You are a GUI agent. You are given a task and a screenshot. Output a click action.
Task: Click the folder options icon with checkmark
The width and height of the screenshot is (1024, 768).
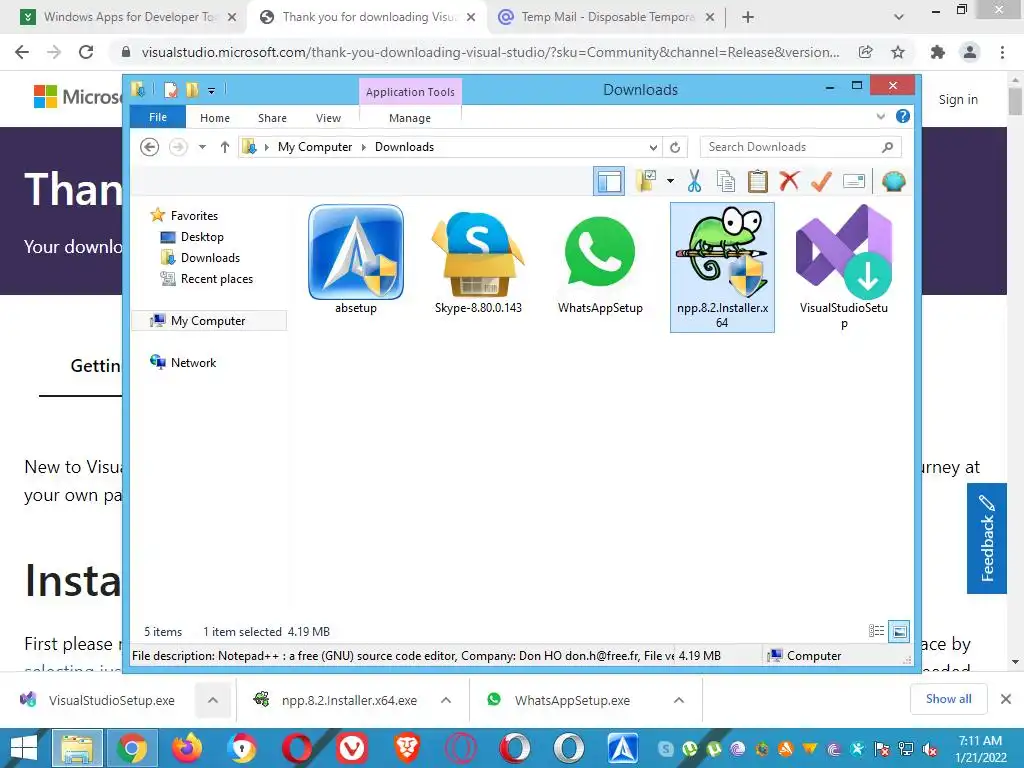tap(646, 181)
